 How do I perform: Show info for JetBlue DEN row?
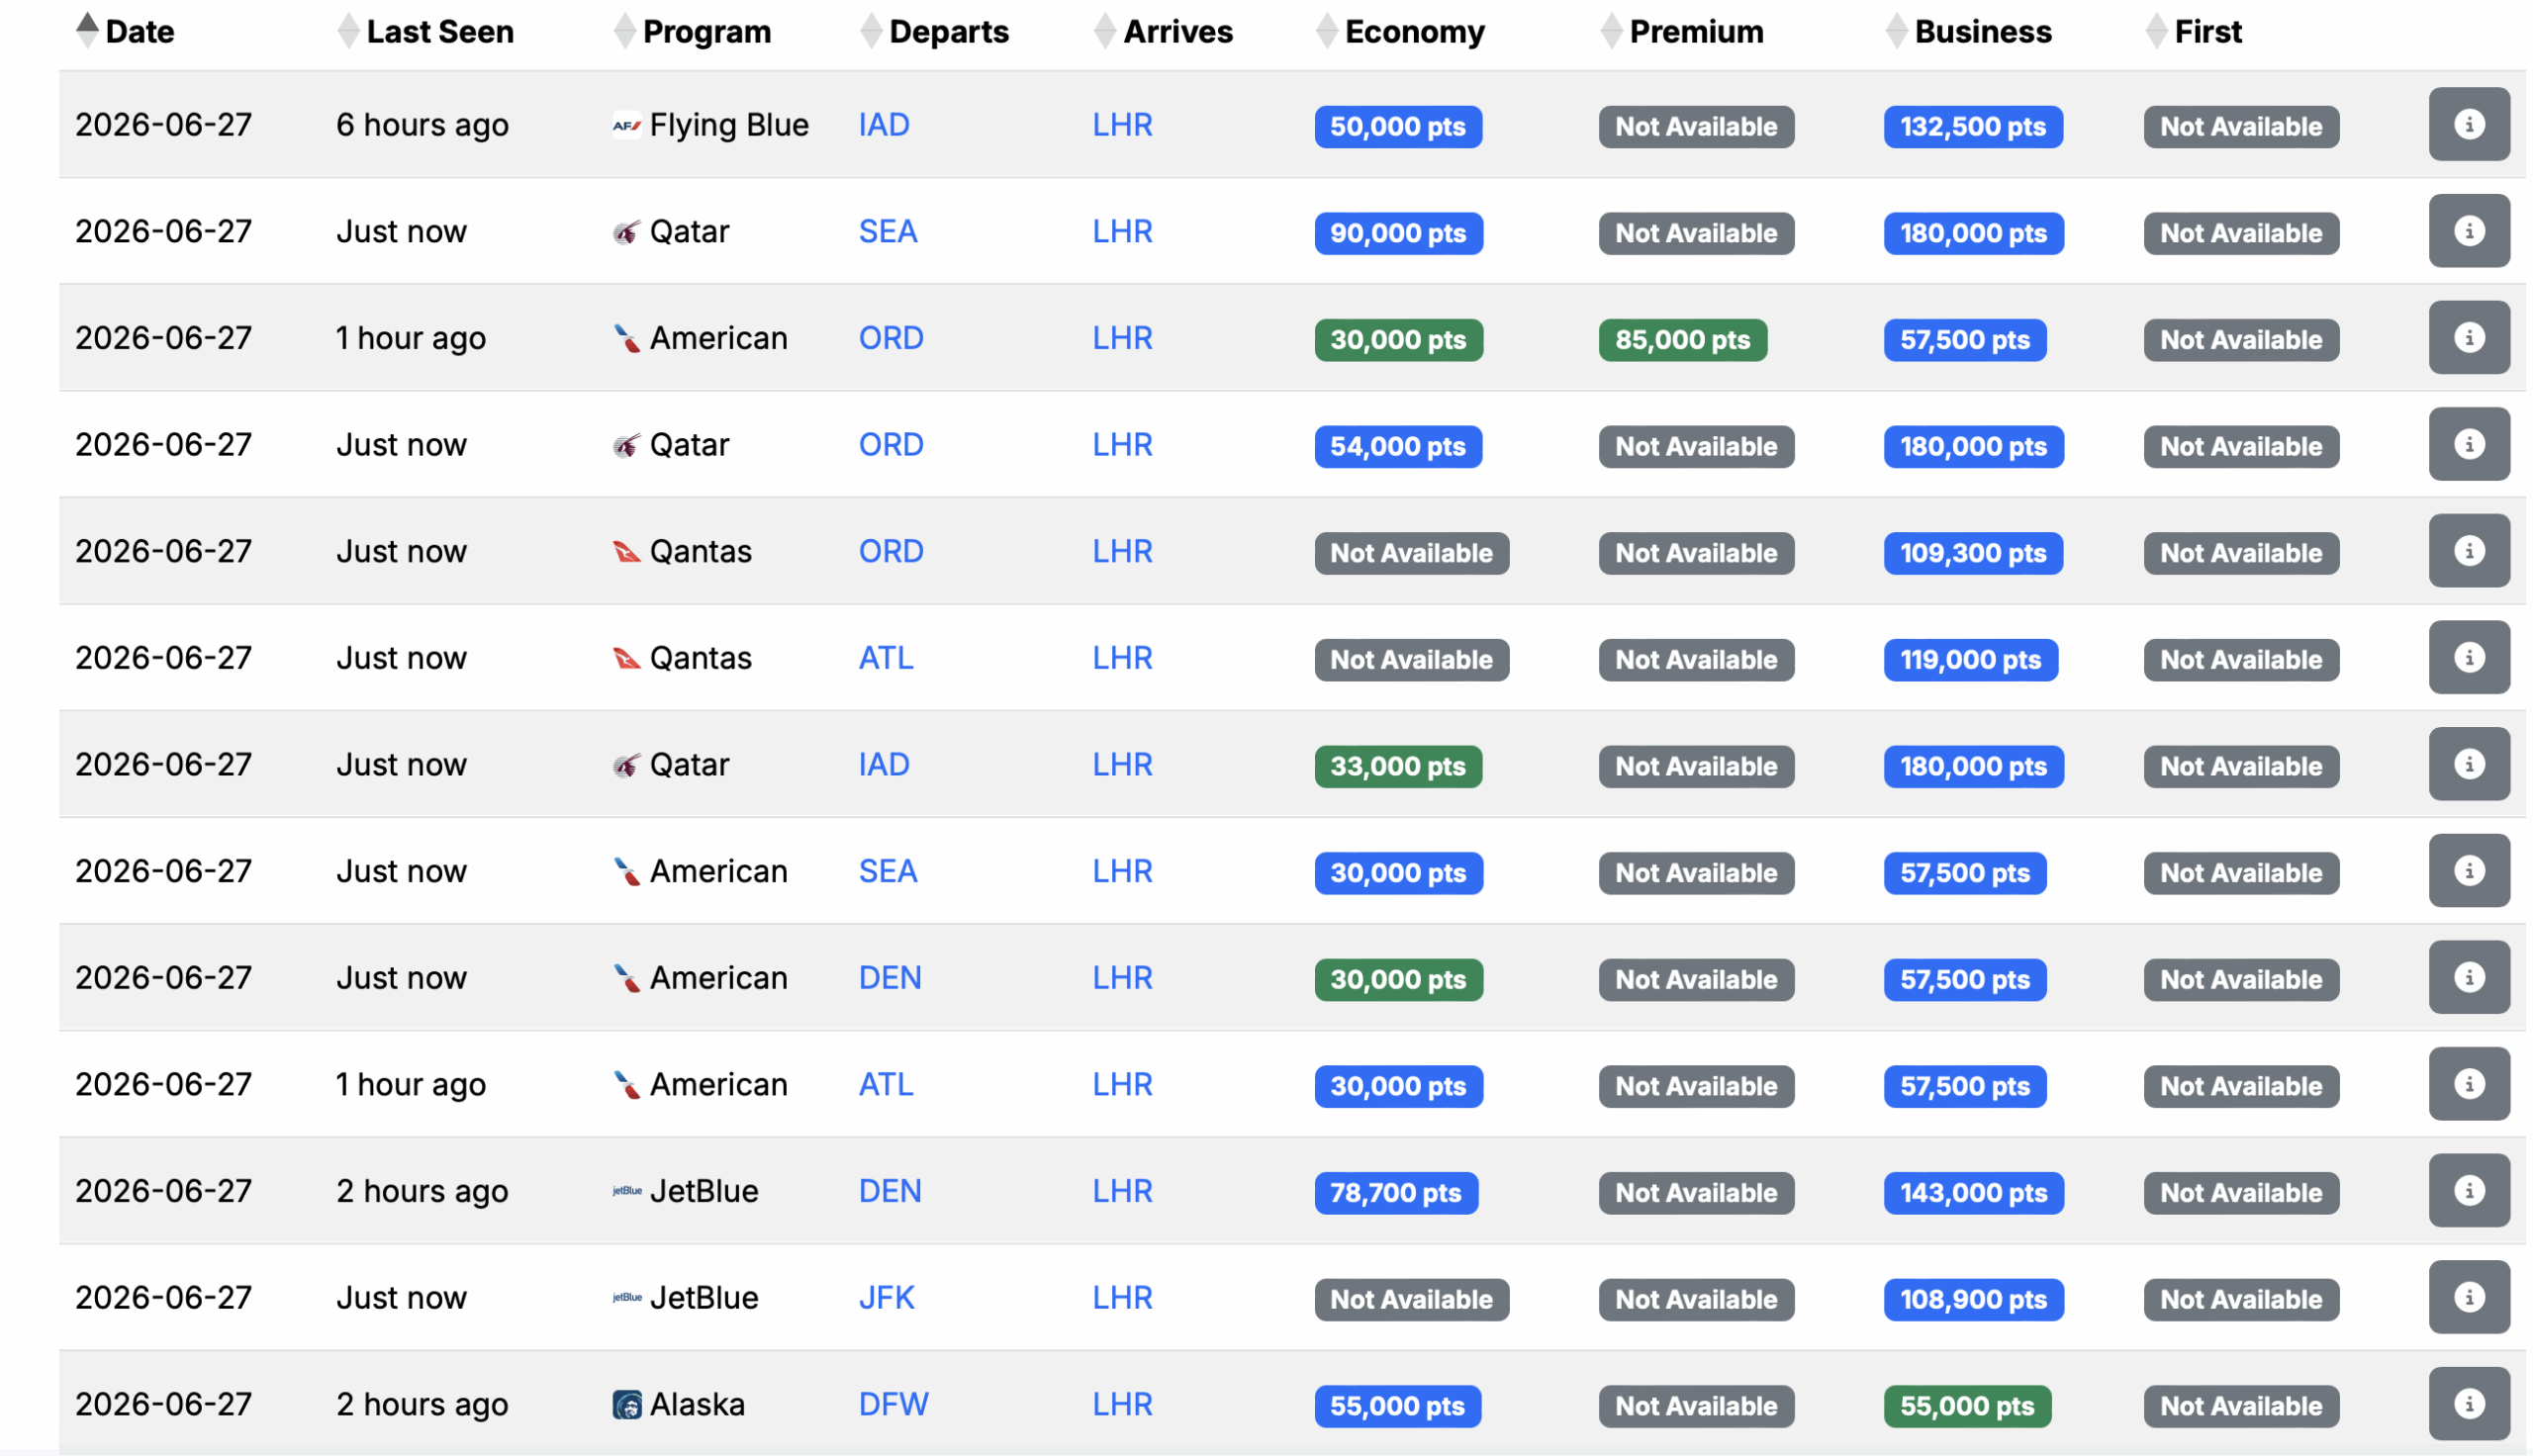[2467, 1191]
